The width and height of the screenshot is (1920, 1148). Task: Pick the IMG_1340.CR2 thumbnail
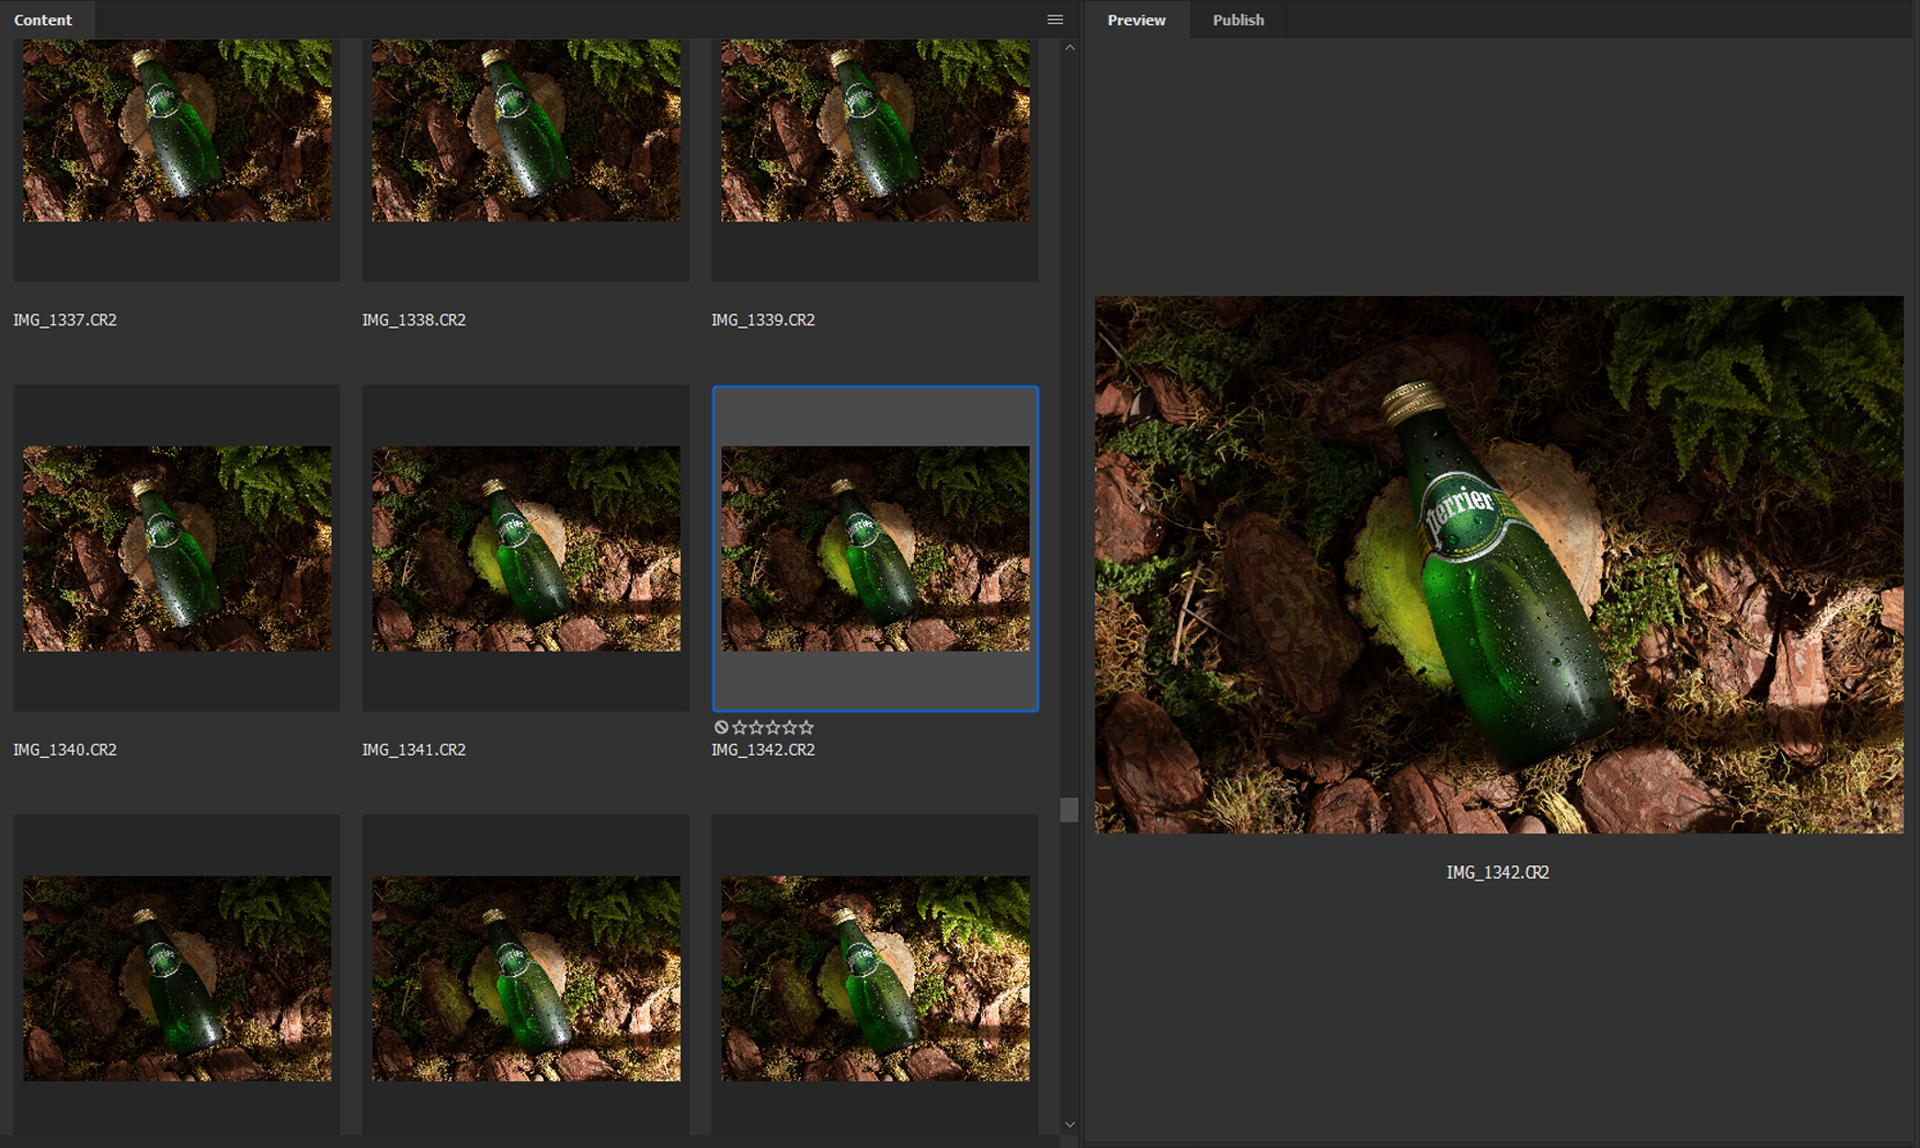pyautogui.click(x=177, y=548)
